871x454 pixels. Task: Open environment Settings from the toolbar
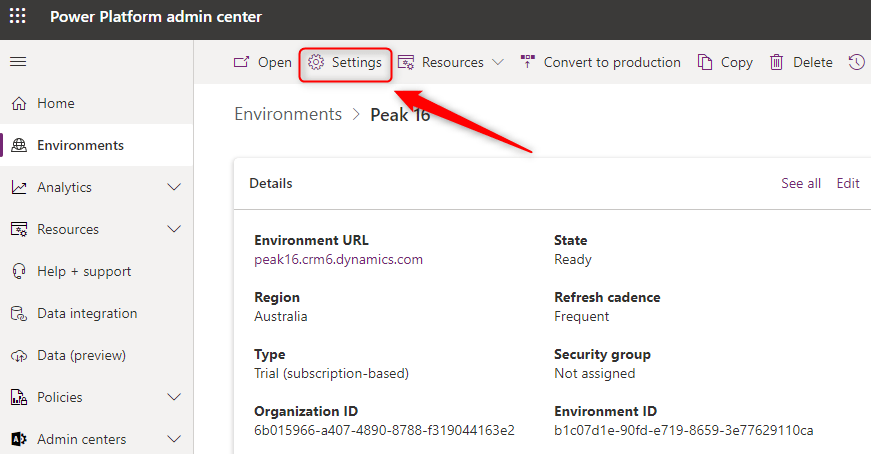(x=345, y=62)
